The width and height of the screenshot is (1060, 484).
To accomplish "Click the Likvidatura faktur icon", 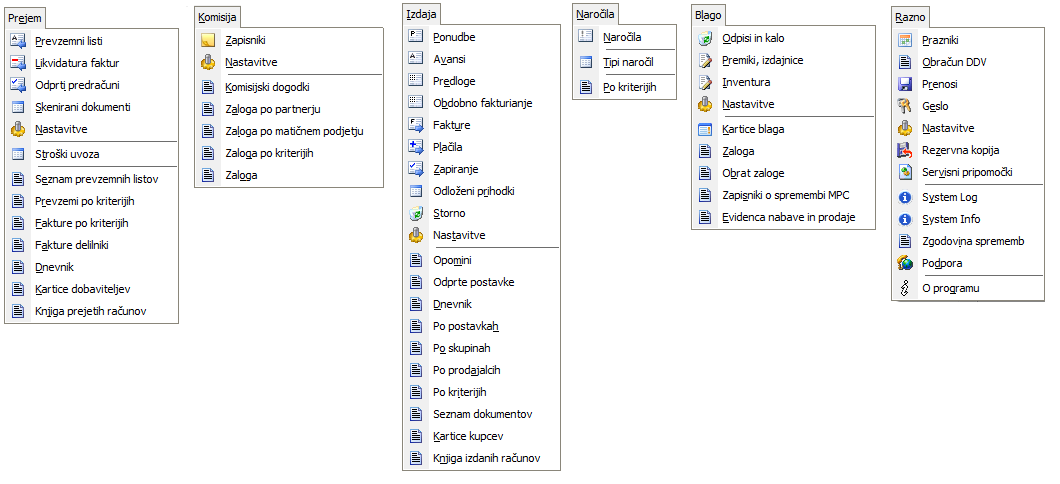I will (x=18, y=63).
